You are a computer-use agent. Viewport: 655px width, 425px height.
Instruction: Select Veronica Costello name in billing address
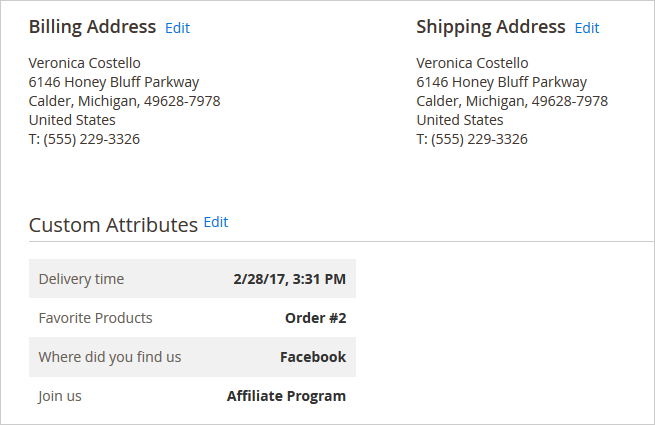pos(85,63)
